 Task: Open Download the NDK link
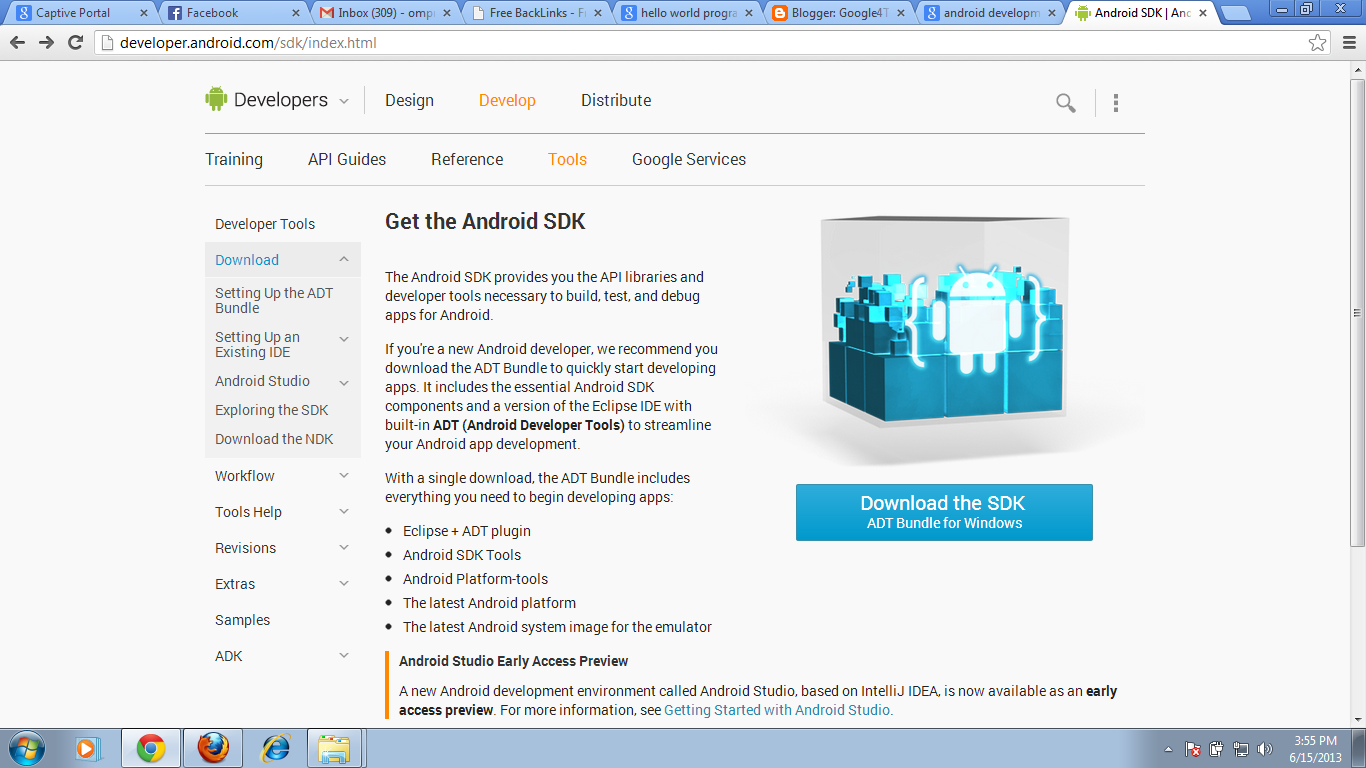(x=274, y=439)
